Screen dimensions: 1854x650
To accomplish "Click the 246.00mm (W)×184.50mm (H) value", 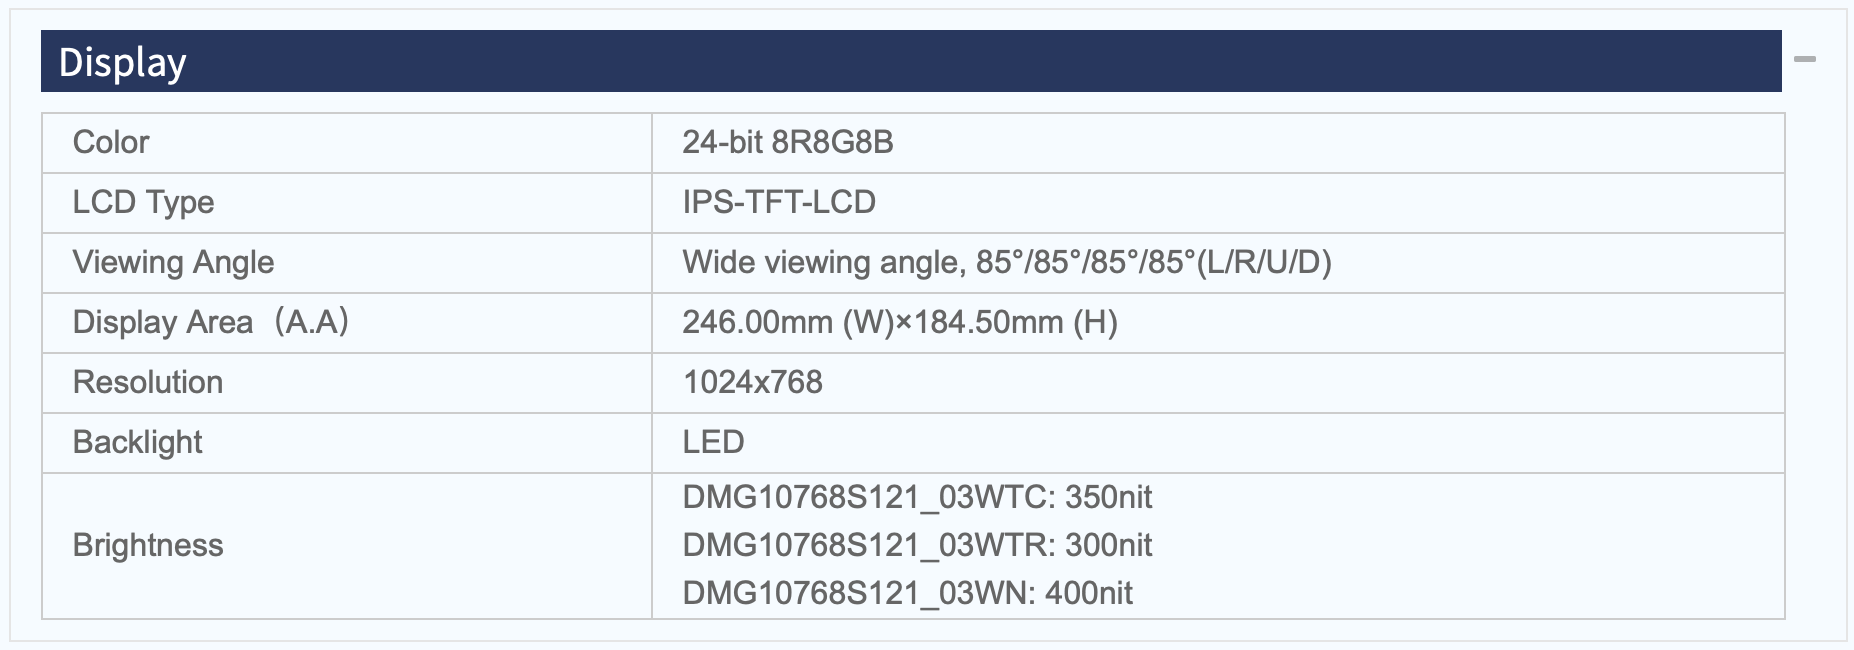I will pos(900,323).
